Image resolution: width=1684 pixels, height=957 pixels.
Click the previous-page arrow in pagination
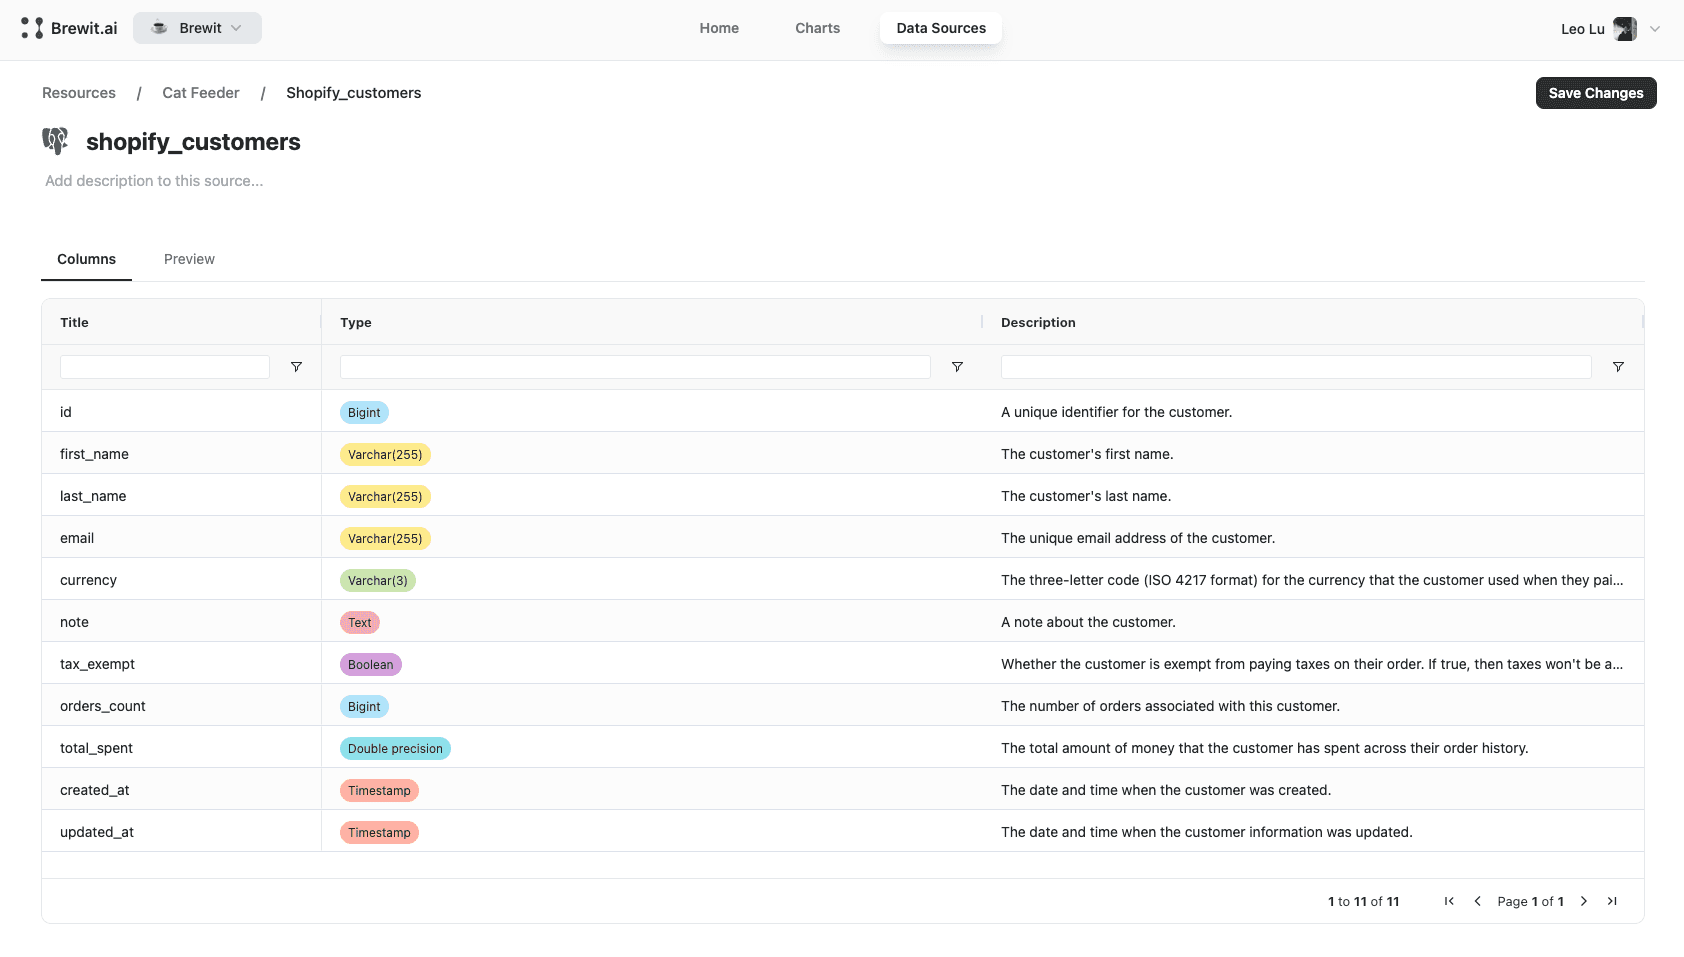1478,901
